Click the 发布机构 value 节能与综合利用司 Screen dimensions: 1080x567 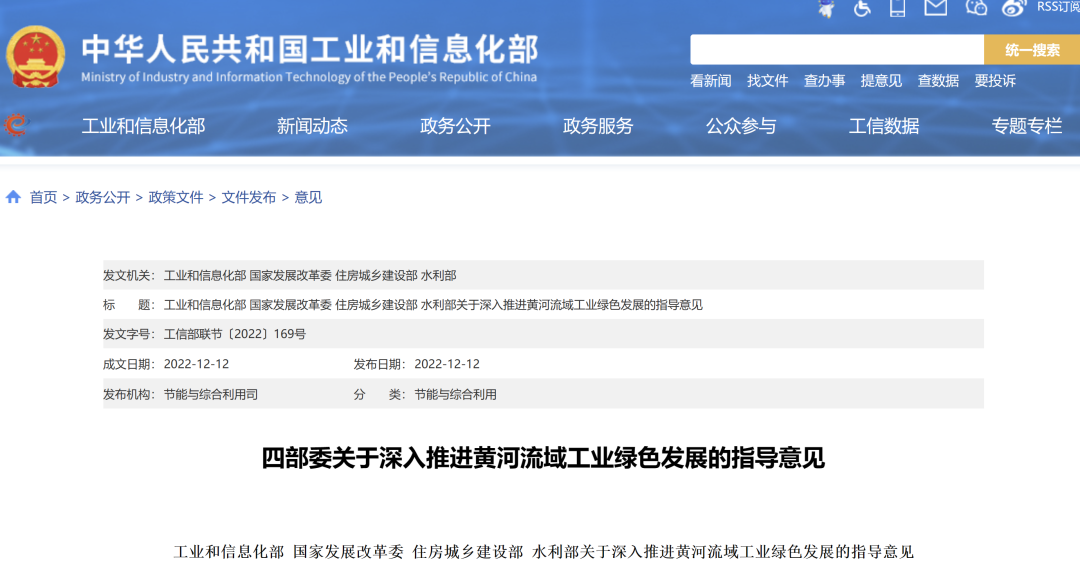211,395
